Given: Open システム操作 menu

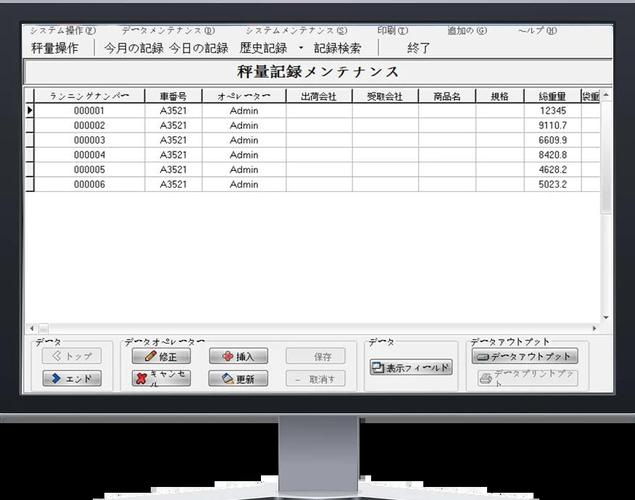Looking at the screenshot, I should click(63, 31).
